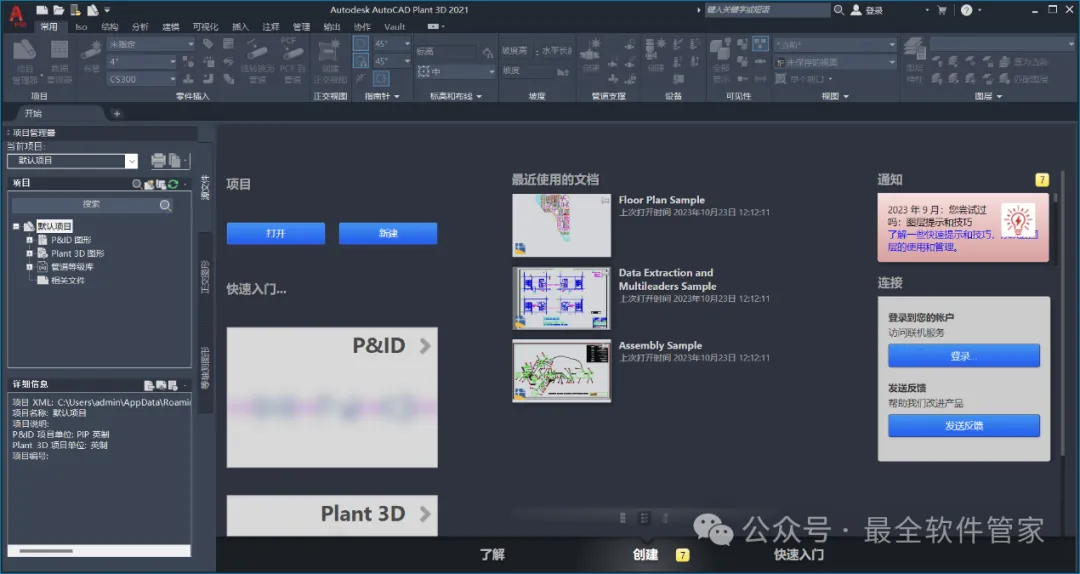
Task: Select the 布管 pipe routing tool
Action: pyautogui.click(x=91, y=55)
